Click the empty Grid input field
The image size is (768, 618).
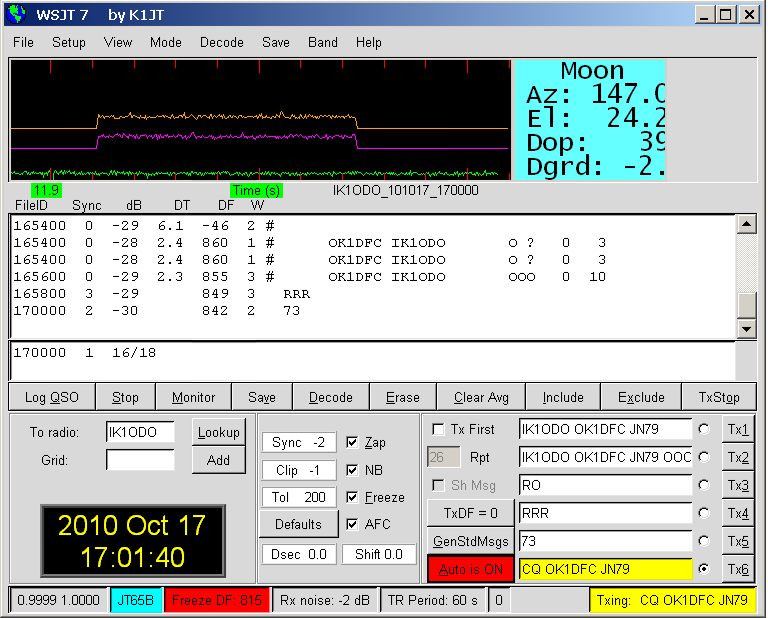(140, 460)
